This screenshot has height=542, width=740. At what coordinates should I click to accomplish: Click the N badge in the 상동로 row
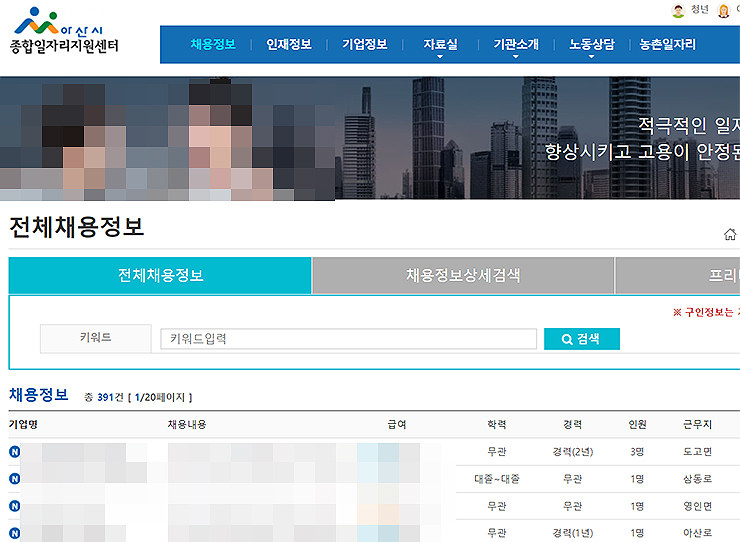[15, 479]
